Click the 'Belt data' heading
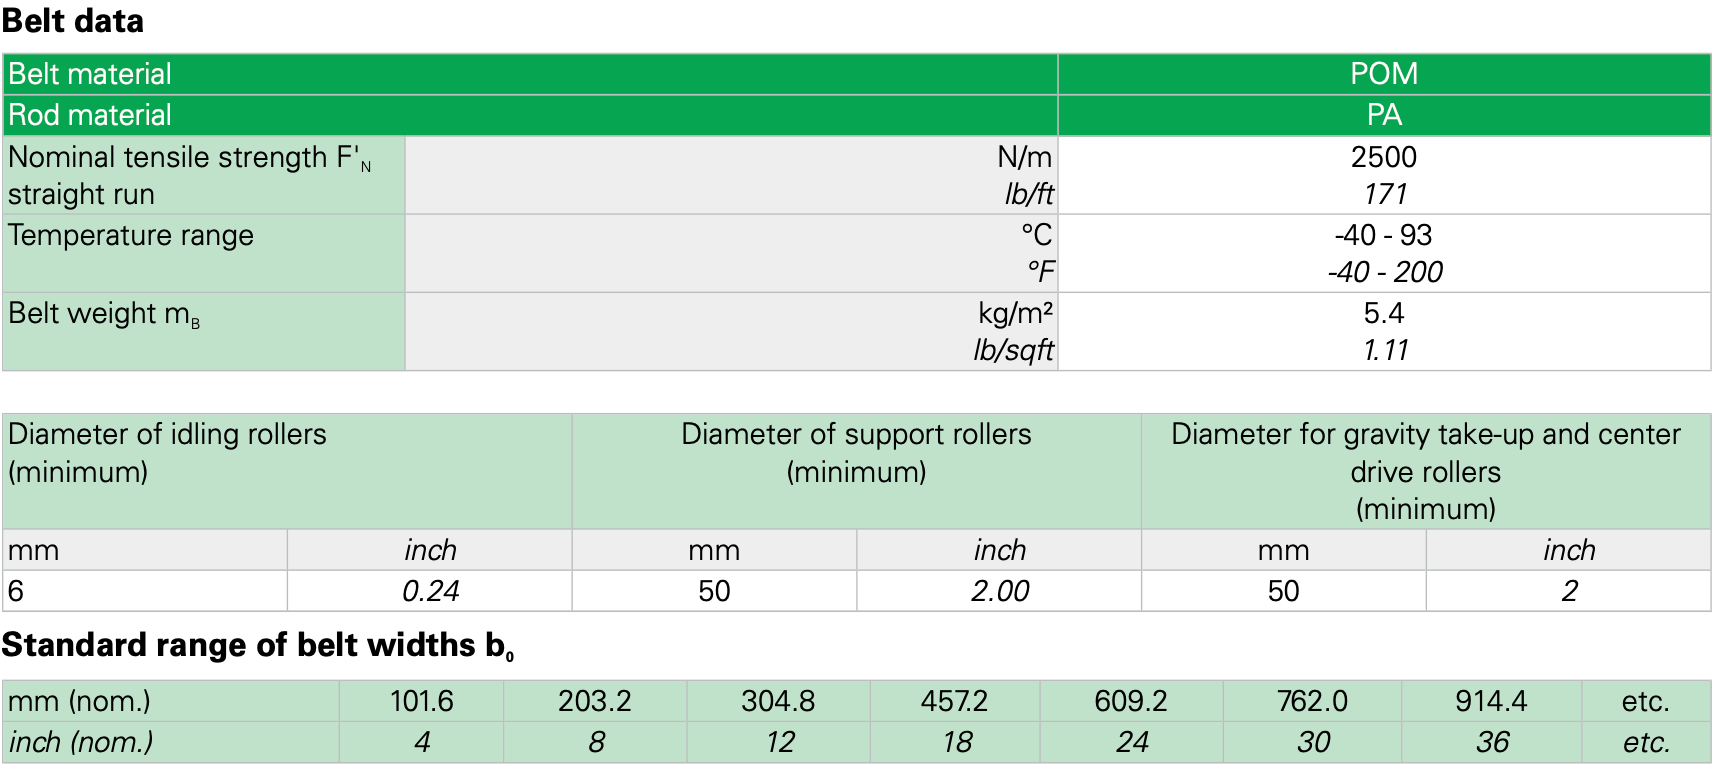1712x766 pixels. 73,21
